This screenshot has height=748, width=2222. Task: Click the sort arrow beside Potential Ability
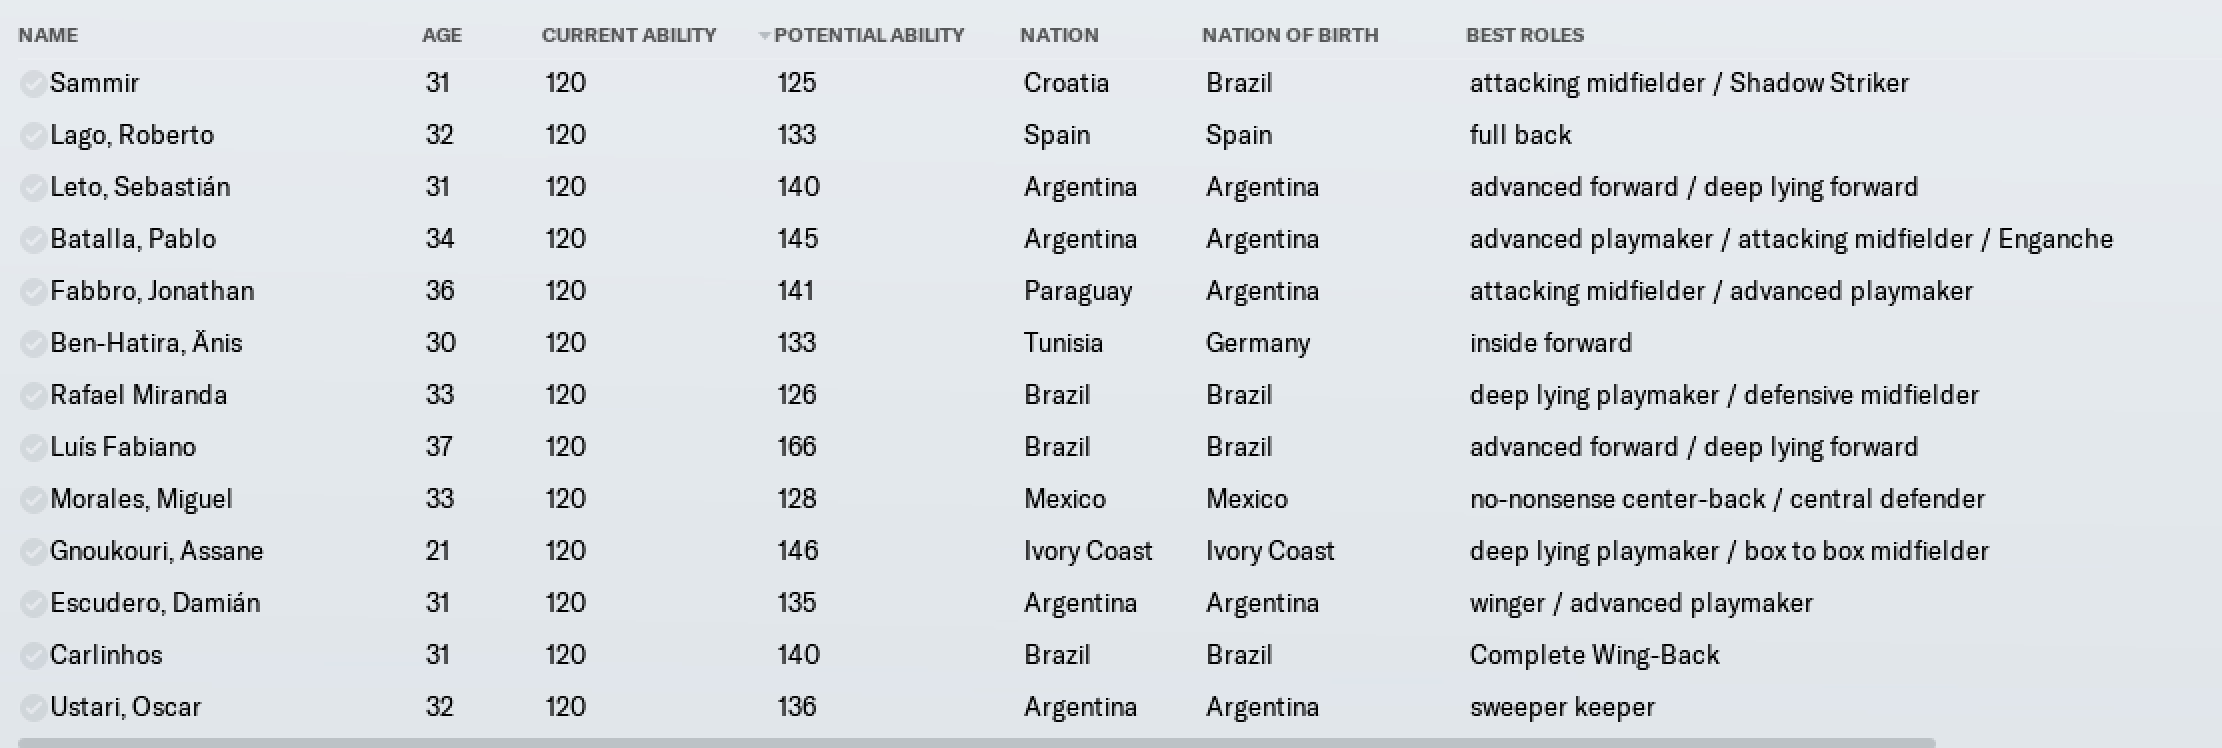click(x=764, y=36)
